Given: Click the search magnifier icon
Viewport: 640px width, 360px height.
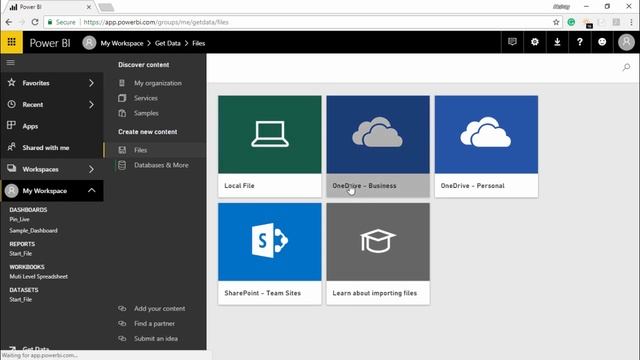Looking at the screenshot, I should (x=626, y=67).
